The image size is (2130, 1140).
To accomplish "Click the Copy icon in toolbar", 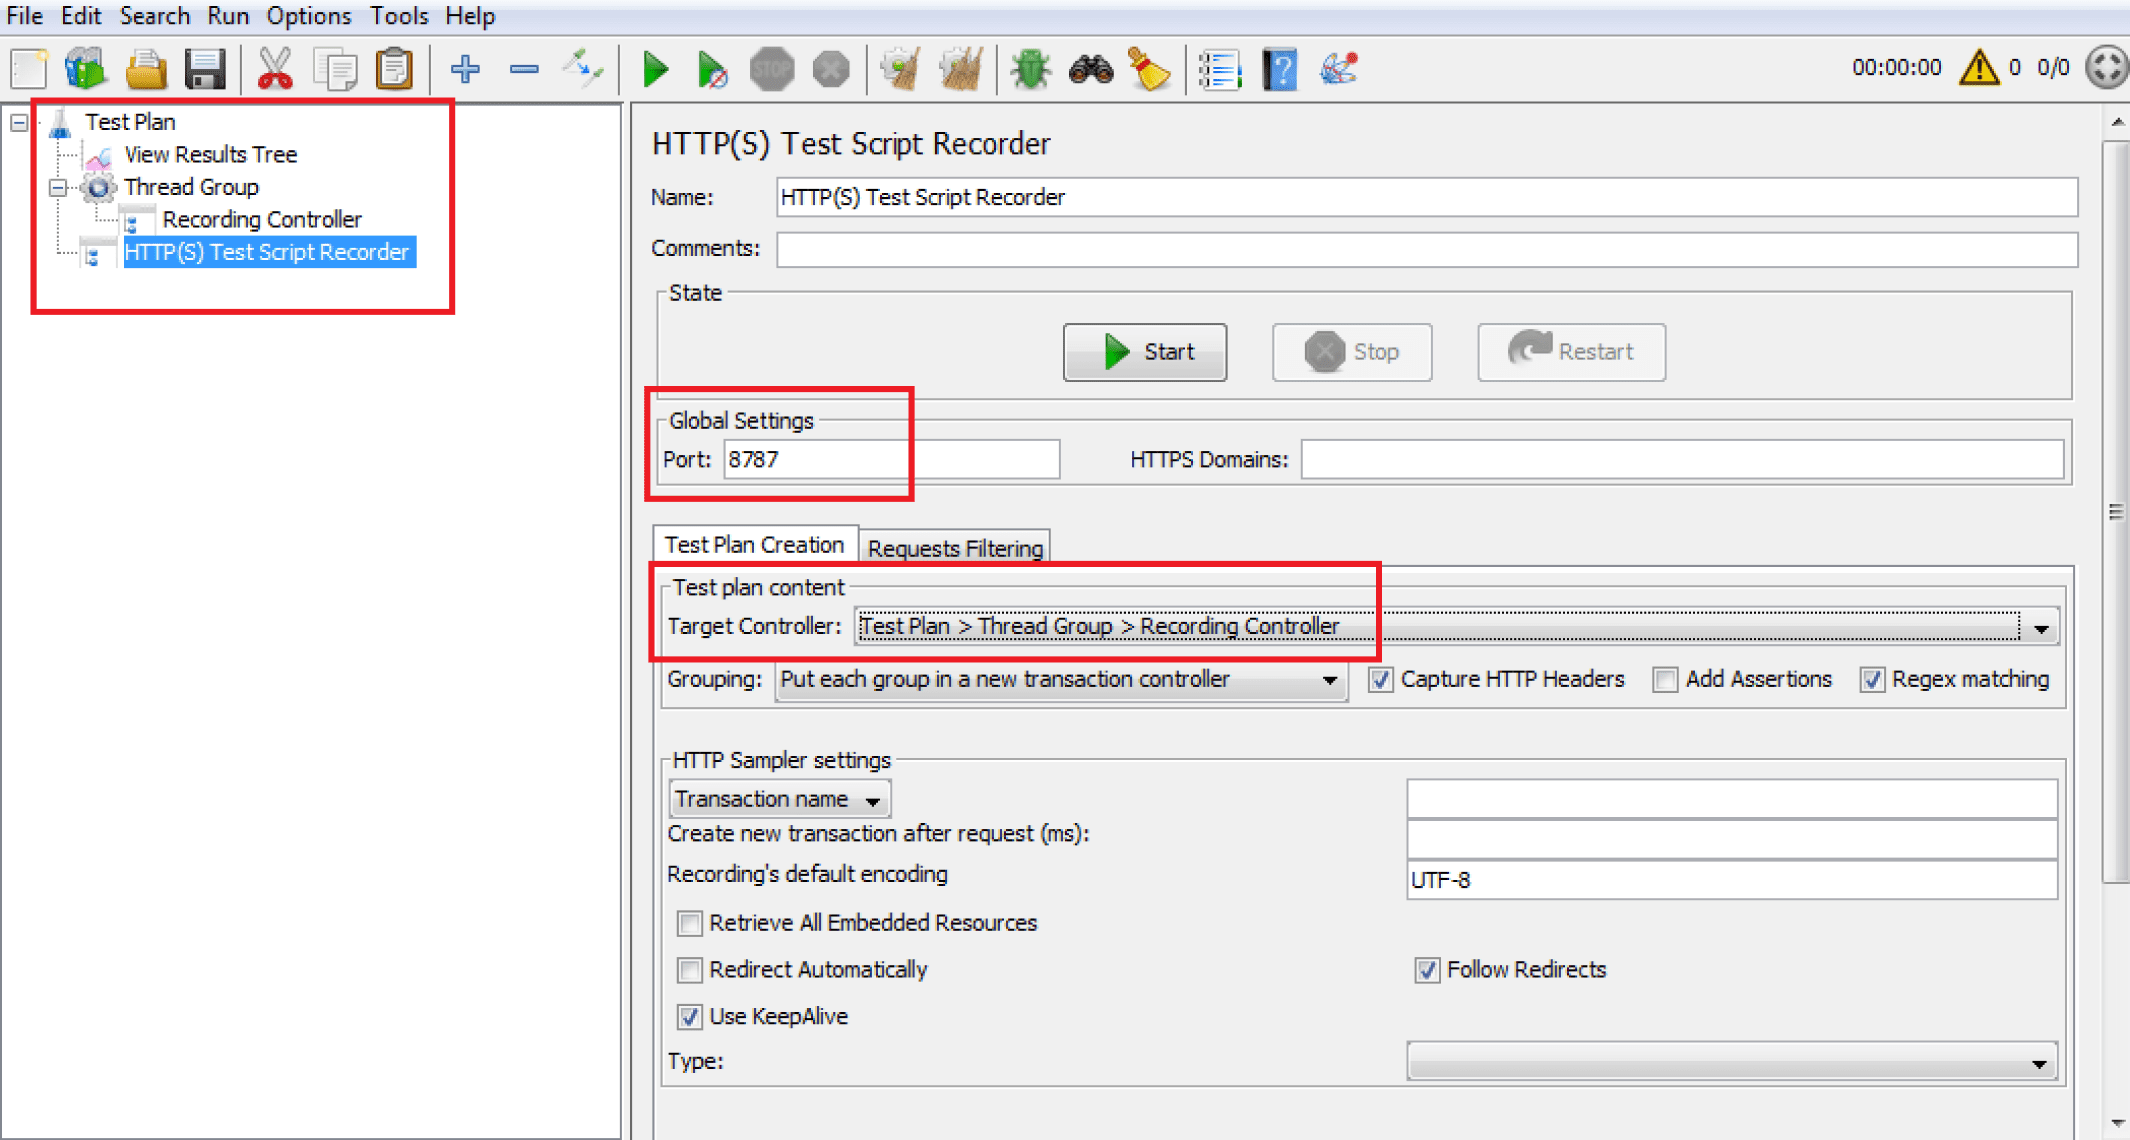I will [x=335, y=69].
